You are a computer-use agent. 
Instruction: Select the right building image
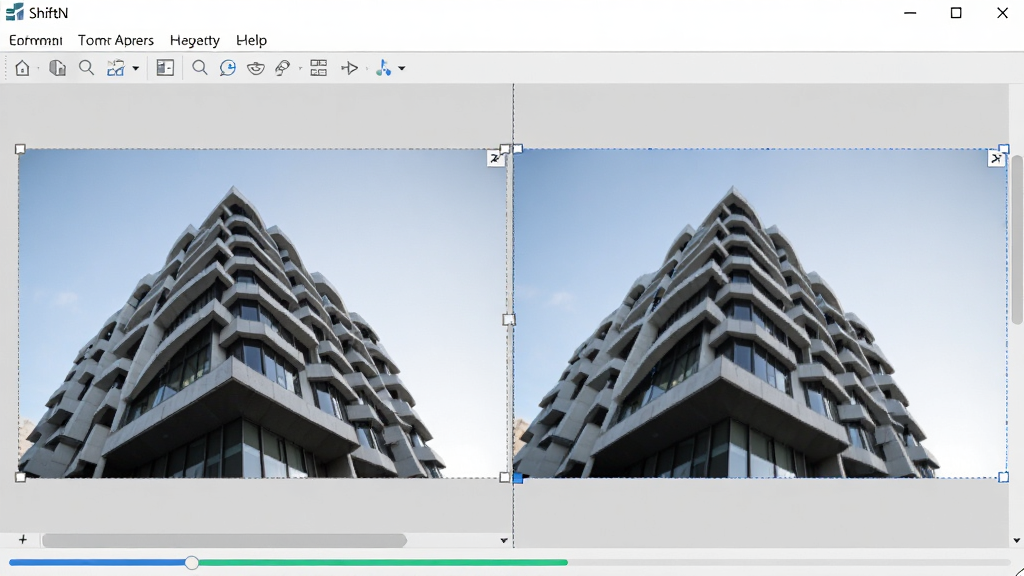pos(760,313)
